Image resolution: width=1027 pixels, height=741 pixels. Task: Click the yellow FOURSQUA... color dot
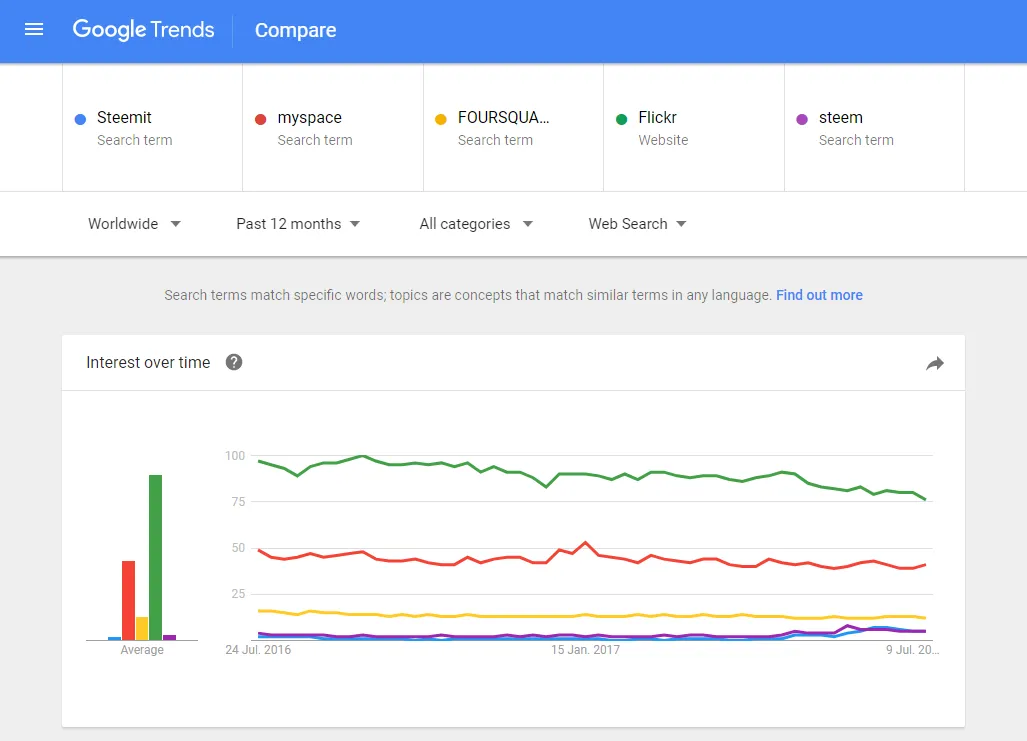click(441, 119)
